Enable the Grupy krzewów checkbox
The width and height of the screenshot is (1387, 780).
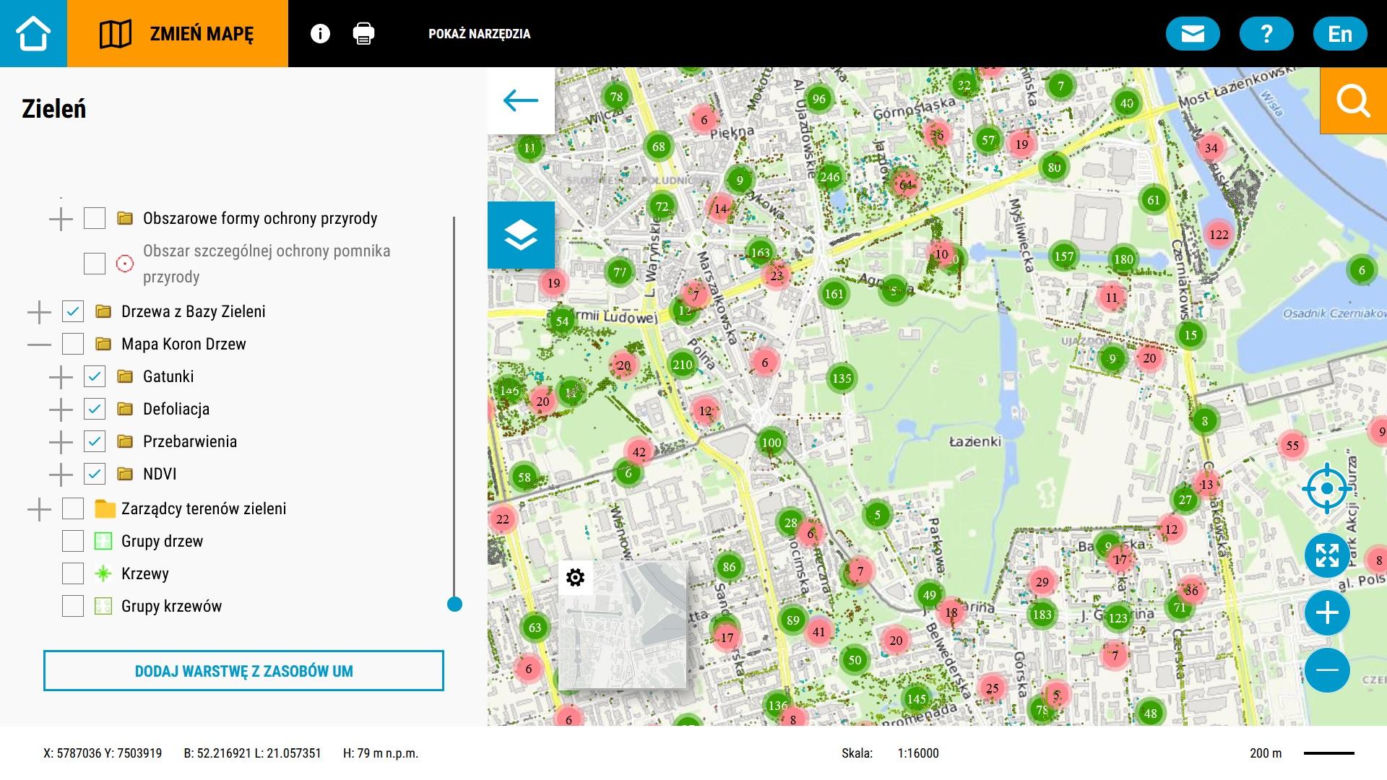pyautogui.click(x=73, y=606)
